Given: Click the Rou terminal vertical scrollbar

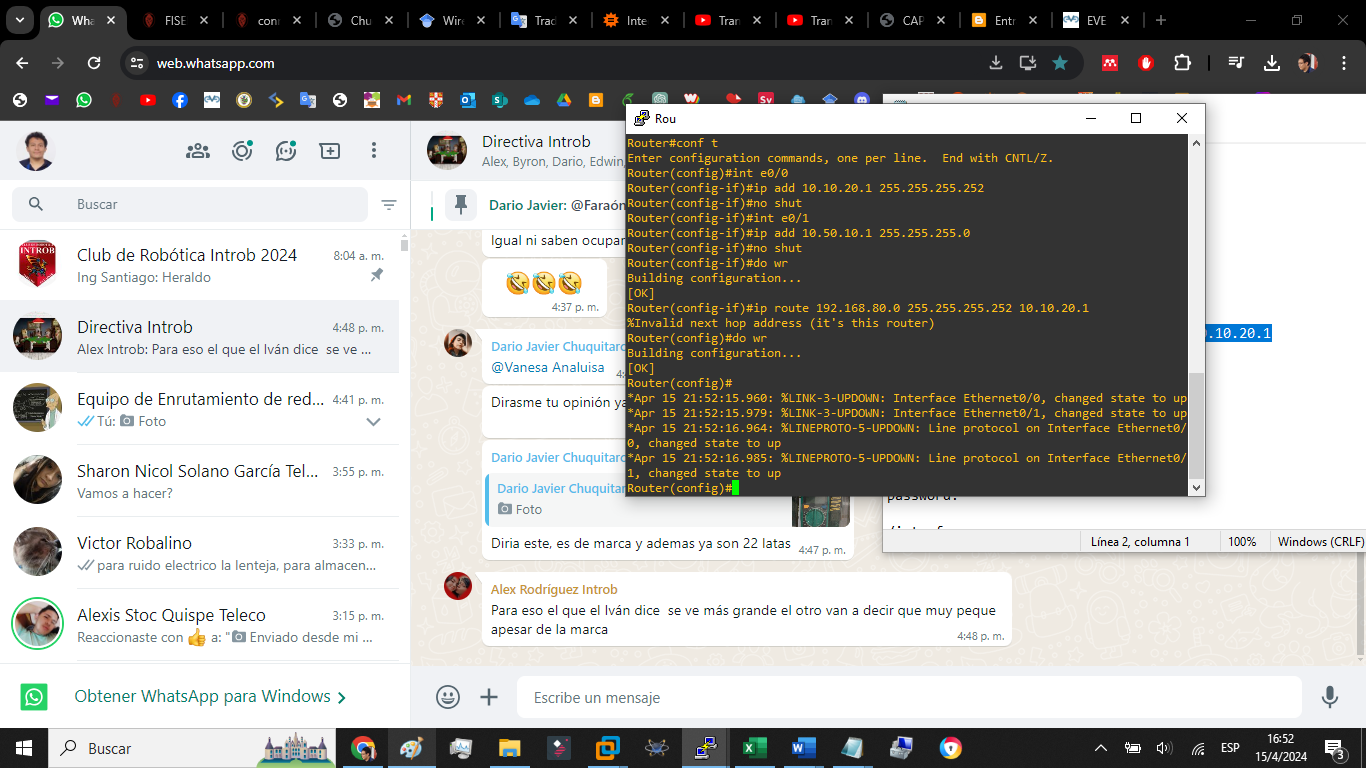Looking at the screenshot, I should tap(1196, 425).
